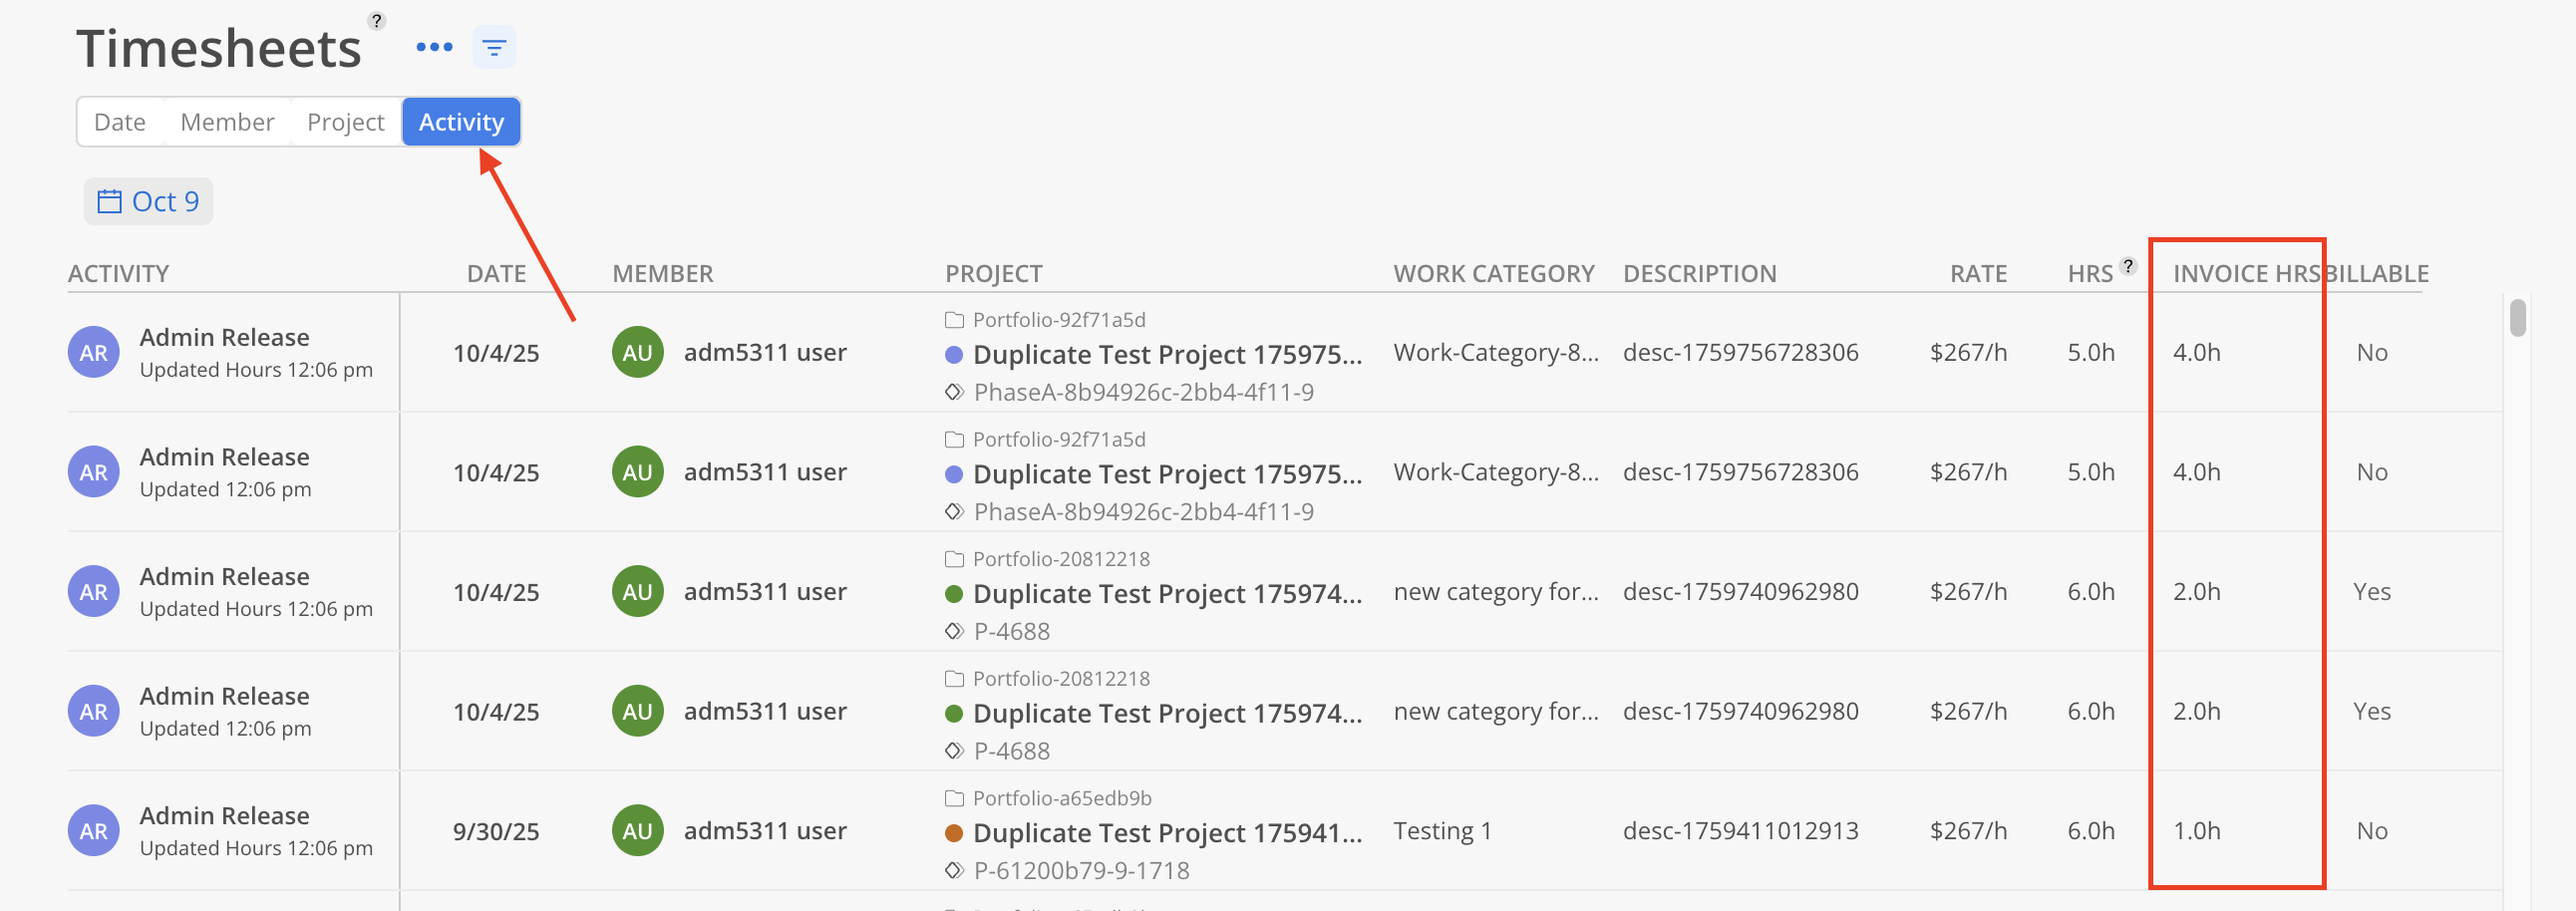Click the BILLABLE column header
The width and height of the screenshot is (2576, 911).
point(2377,273)
